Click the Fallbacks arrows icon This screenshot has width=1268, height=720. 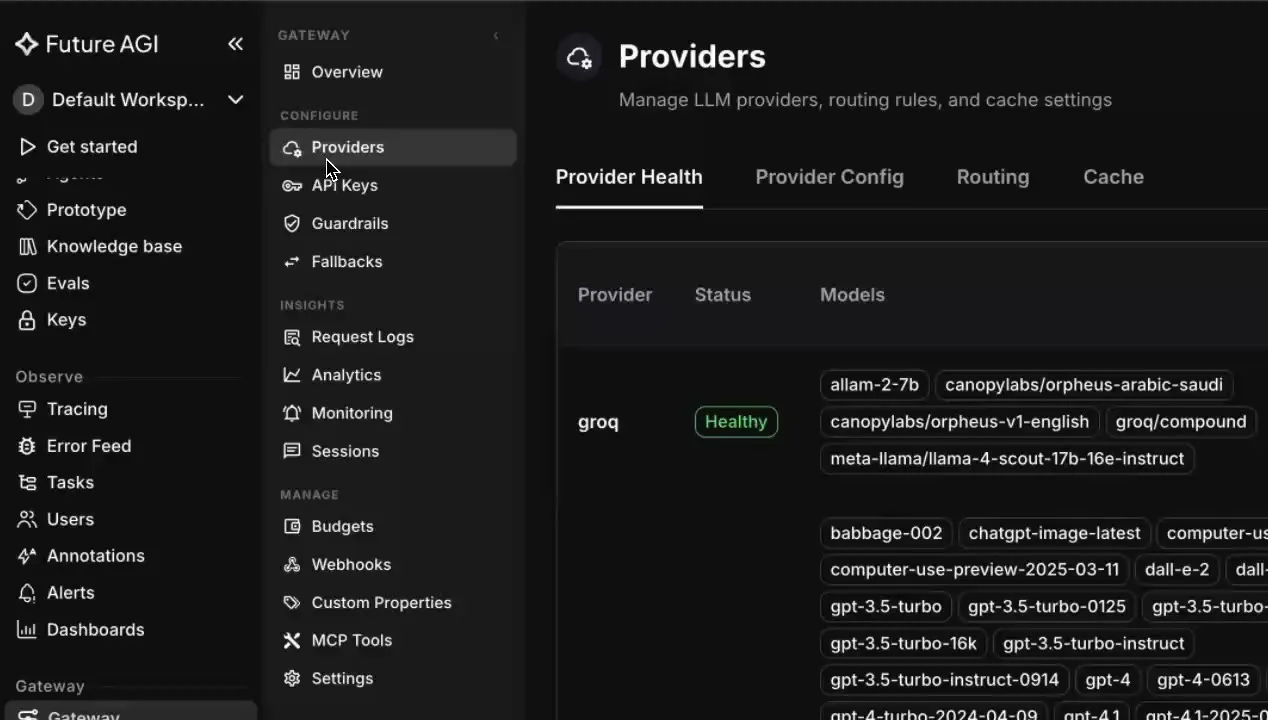(x=292, y=262)
